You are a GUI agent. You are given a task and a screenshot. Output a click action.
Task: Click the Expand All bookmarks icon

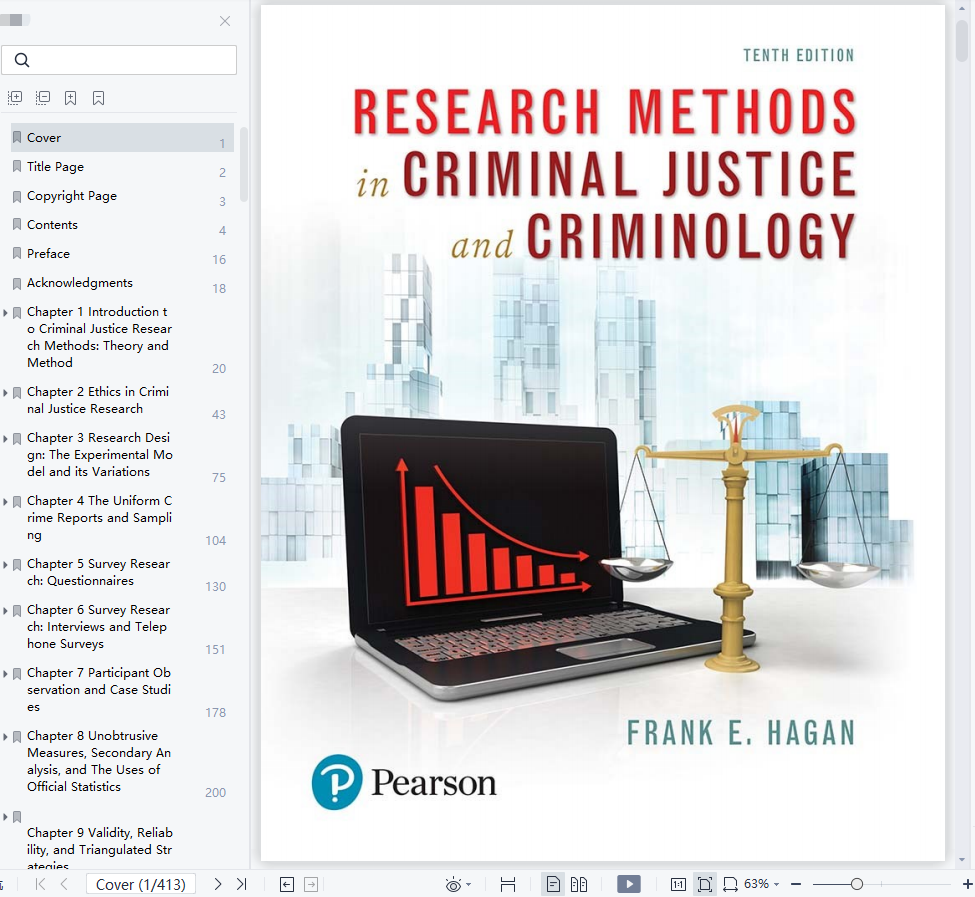(x=15, y=98)
